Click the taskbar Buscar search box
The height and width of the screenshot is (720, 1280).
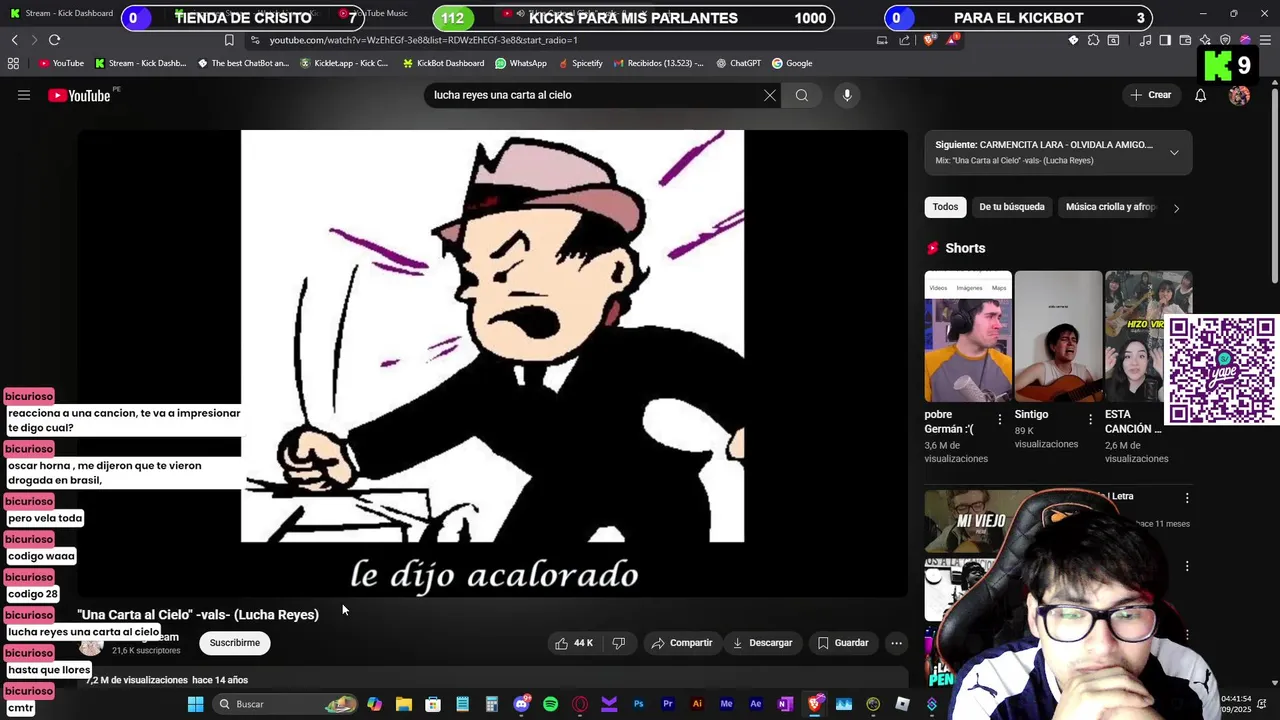pos(287,704)
